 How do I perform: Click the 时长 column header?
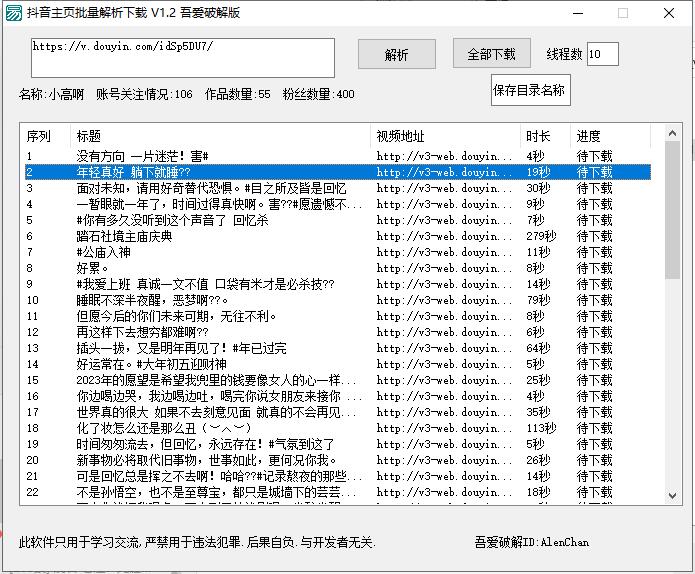pyautogui.click(x=545, y=136)
